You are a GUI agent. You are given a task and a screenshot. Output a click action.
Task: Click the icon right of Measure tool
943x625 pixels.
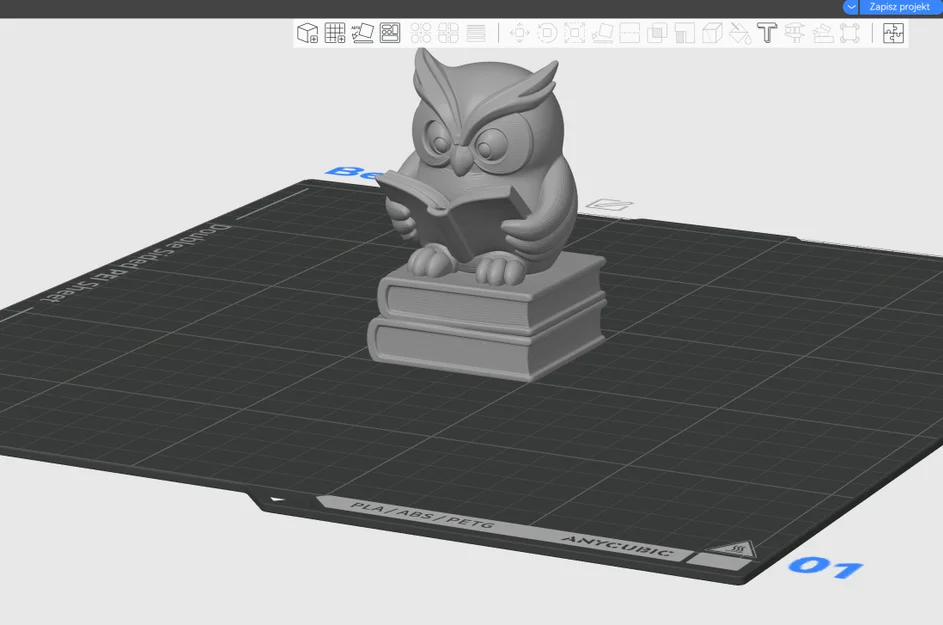pyautogui.click(x=823, y=33)
